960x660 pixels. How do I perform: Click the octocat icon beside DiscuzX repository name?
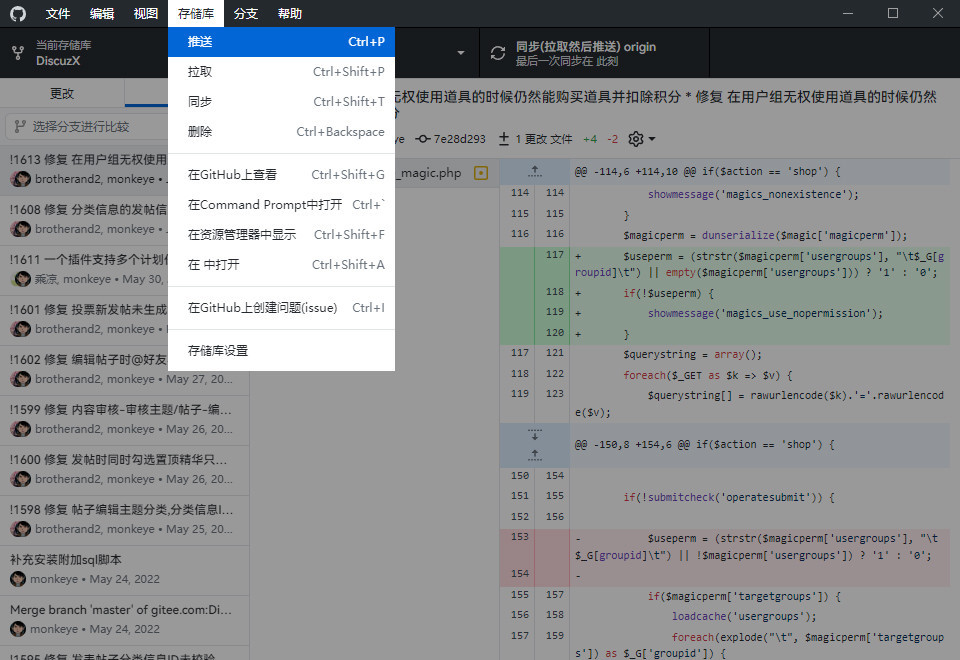pyautogui.click(x=19, y=51)
